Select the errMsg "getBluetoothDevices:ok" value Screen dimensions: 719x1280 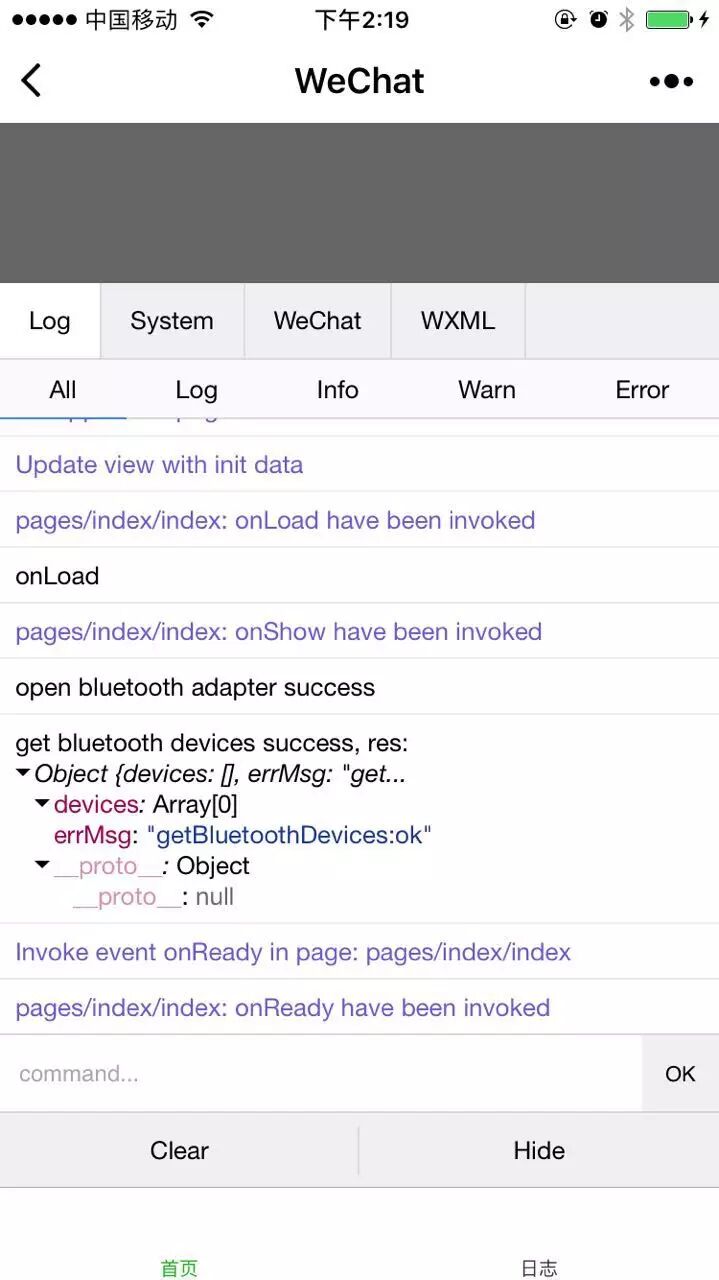(x=289, y=835)
